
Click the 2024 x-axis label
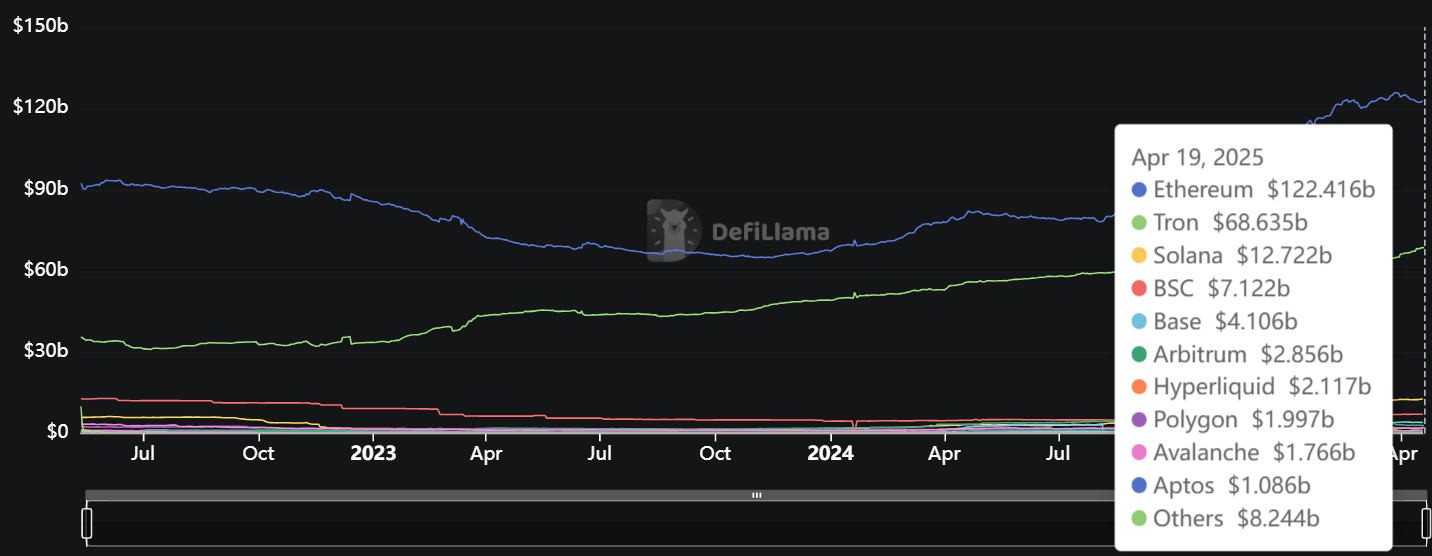click(x=830, y=454)
